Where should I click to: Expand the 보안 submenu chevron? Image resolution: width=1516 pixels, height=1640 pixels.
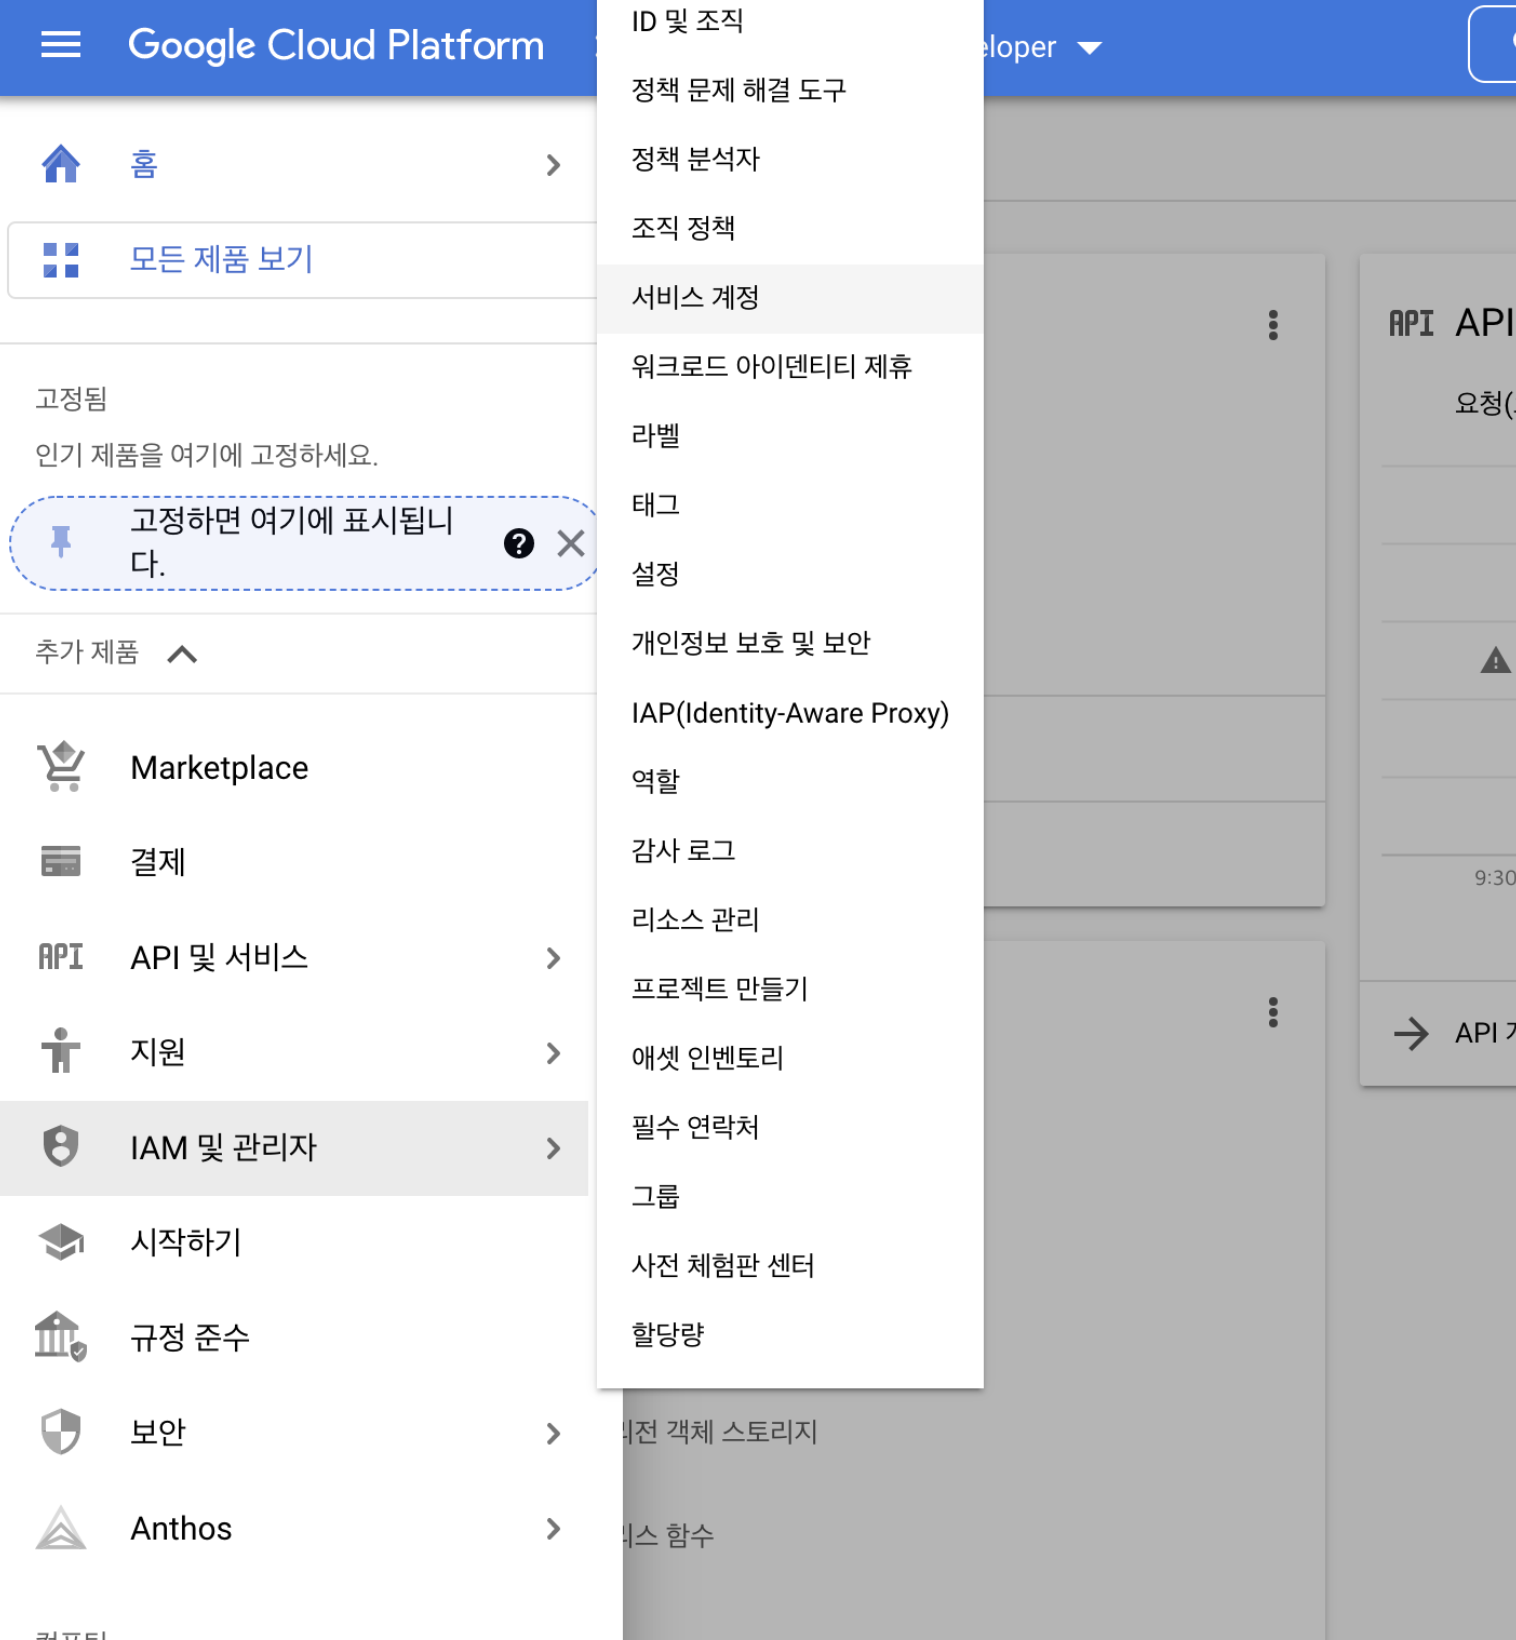[x=553, y=1433]
